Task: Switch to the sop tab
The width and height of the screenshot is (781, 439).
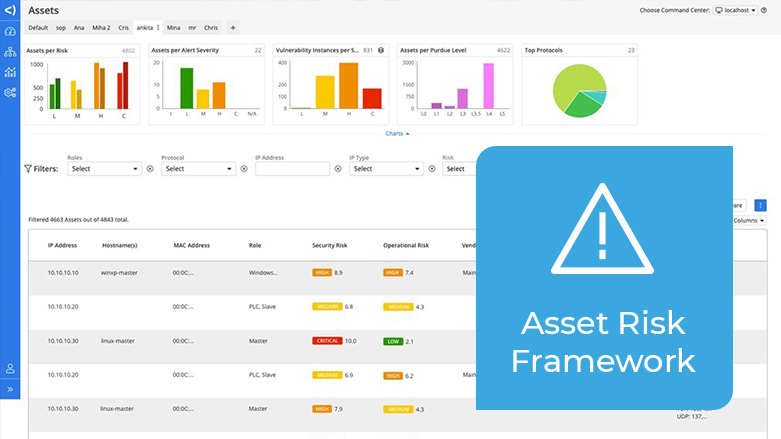Action: [61, 28]
